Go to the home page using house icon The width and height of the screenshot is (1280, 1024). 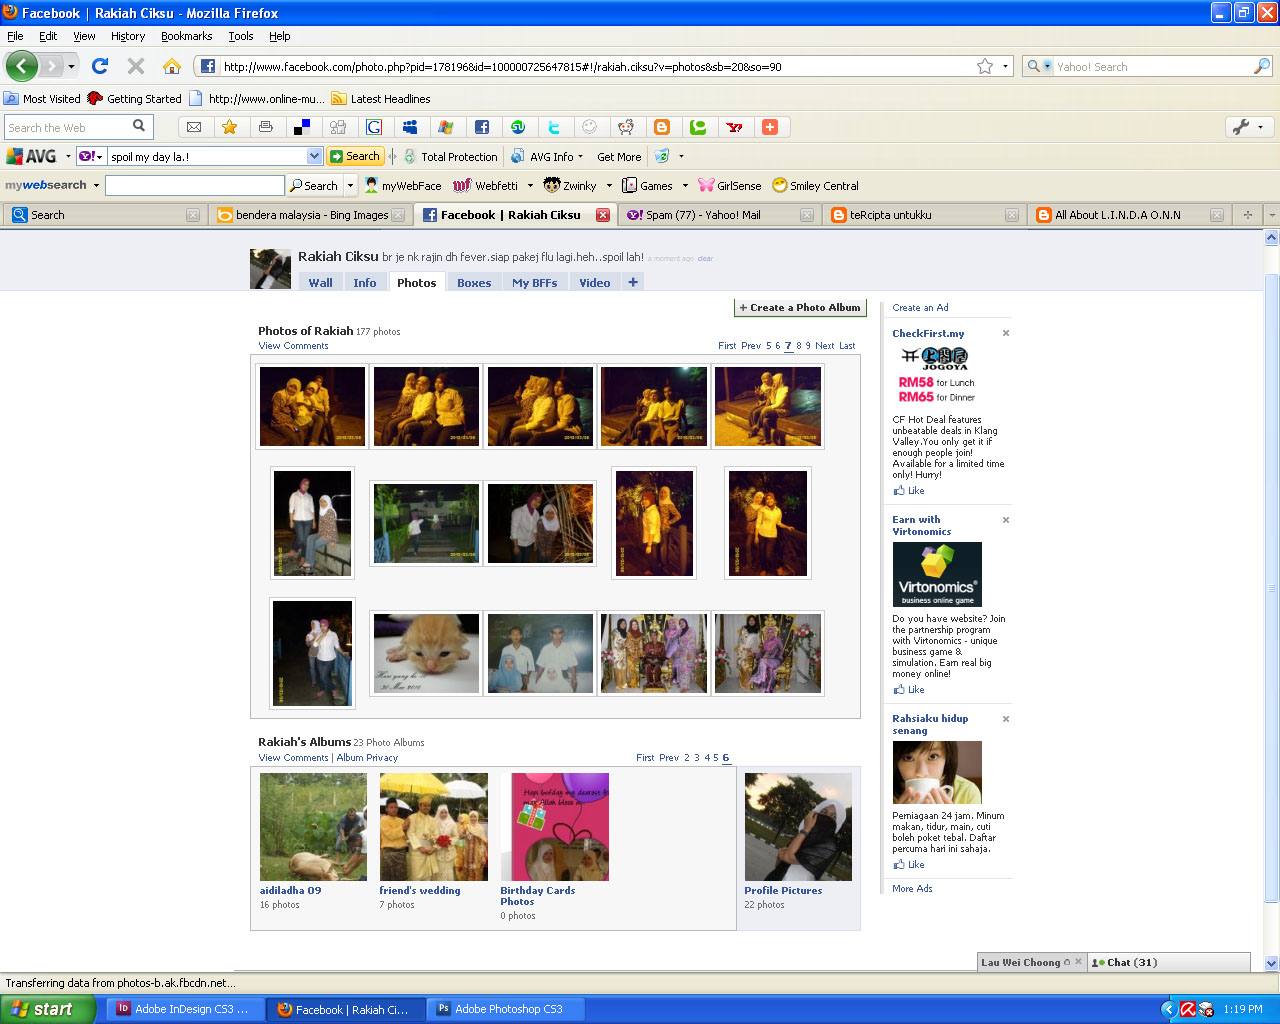tap(172, 66)
